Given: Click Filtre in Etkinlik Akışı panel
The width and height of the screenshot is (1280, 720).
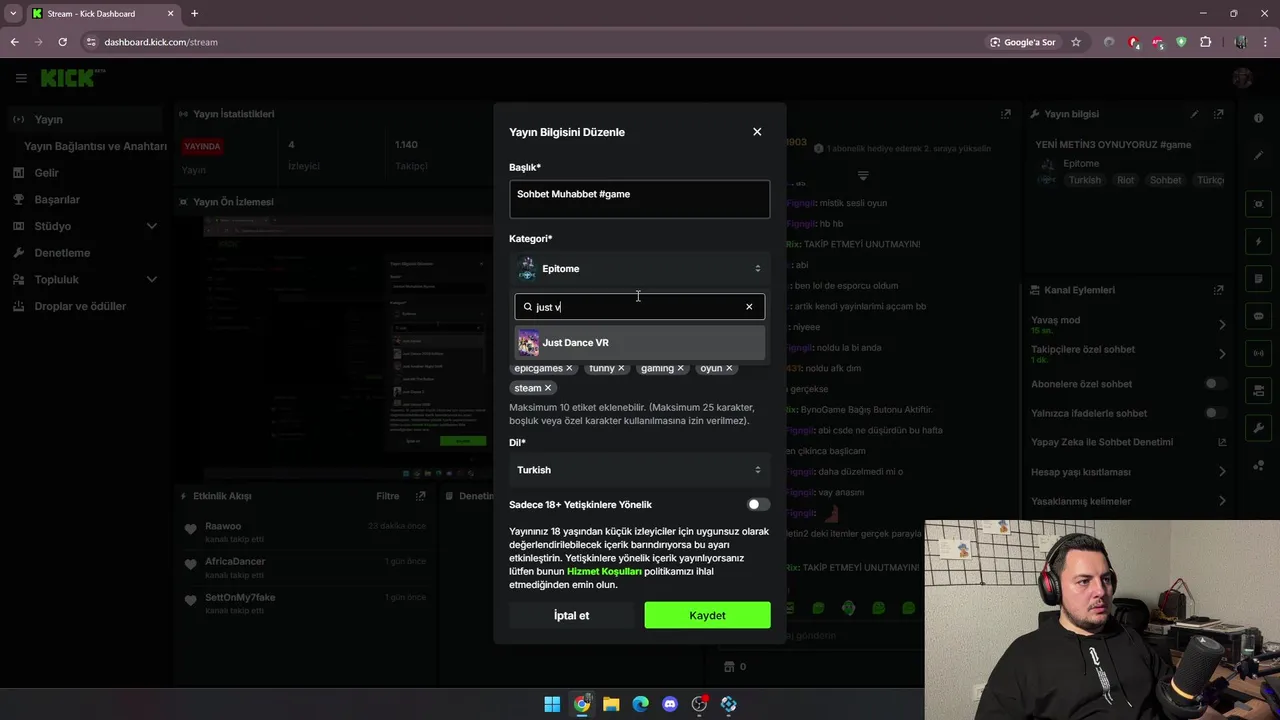Looking at the screenshot, I should [x=387, y=496].
